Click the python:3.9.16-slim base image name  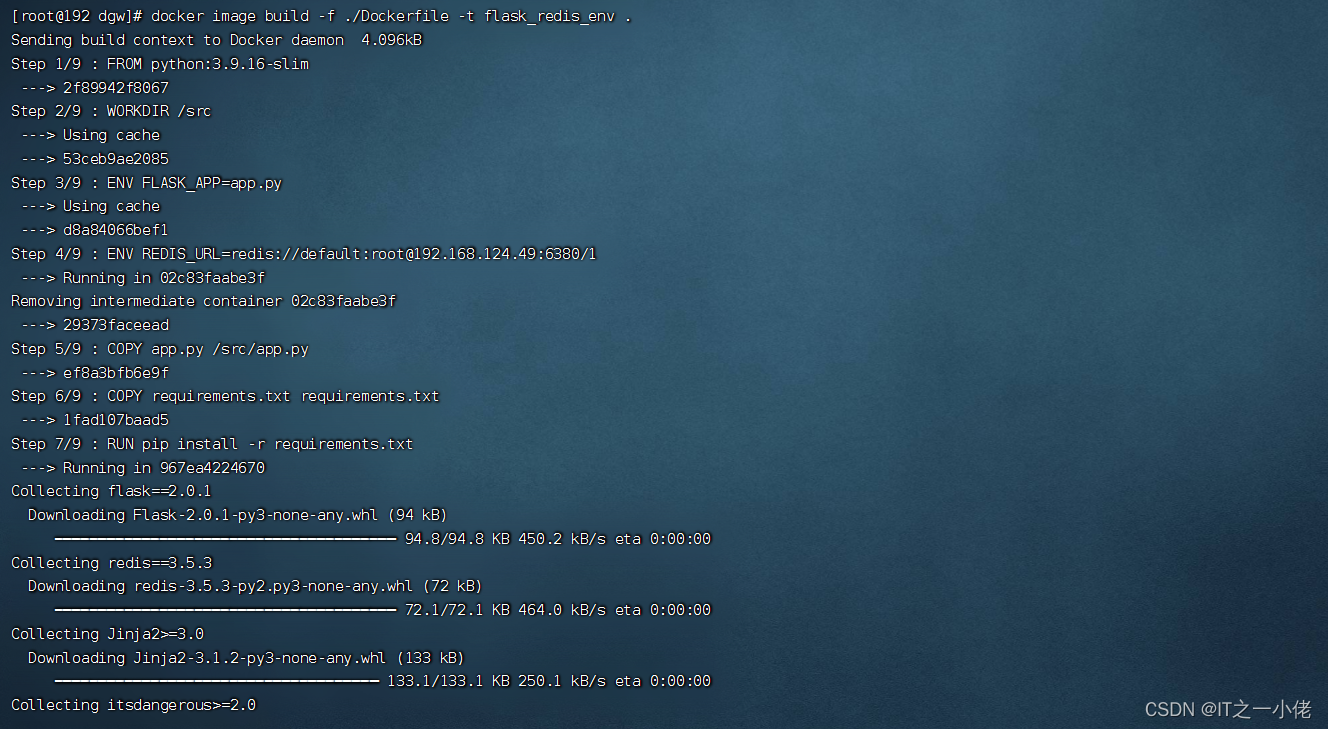231,63
